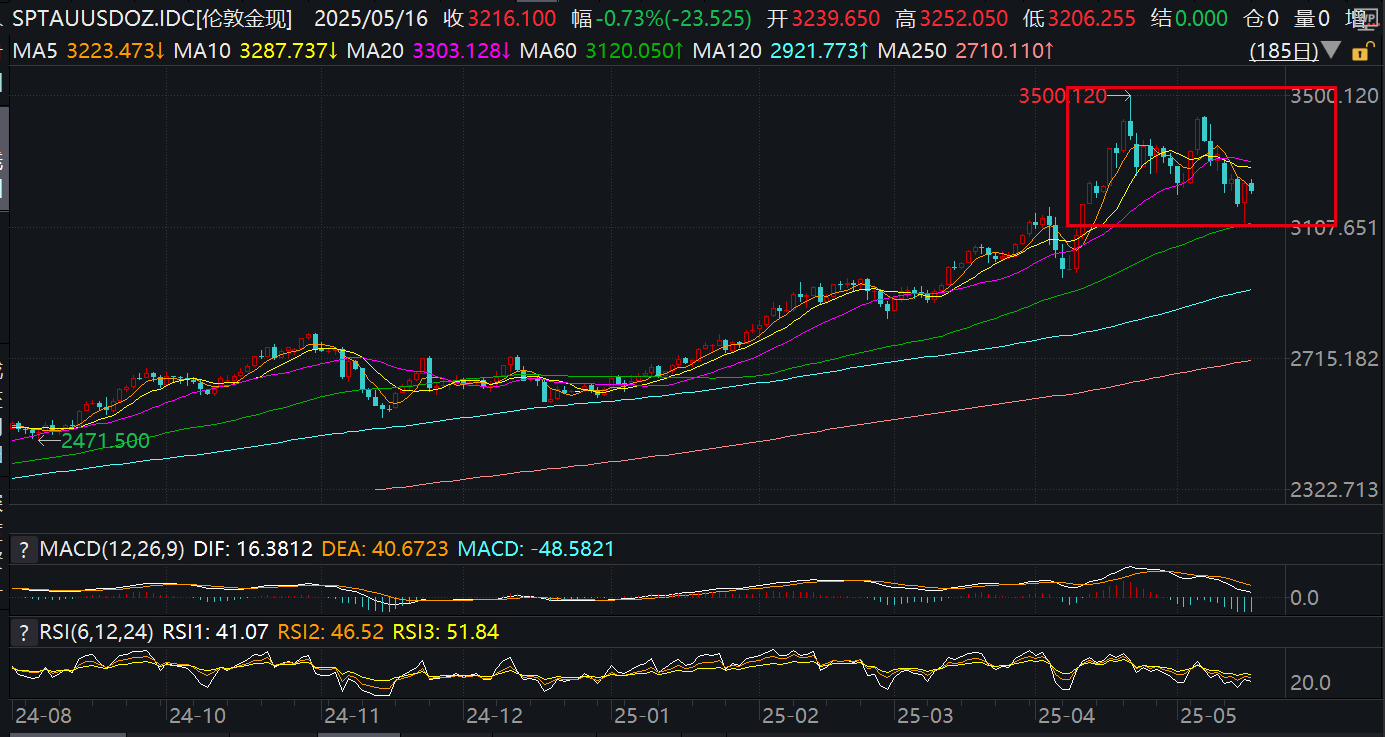The image size is (1385, 737).
Task: Select the MA120 2921.773 moving average label
Action: (x=781, y=51)
